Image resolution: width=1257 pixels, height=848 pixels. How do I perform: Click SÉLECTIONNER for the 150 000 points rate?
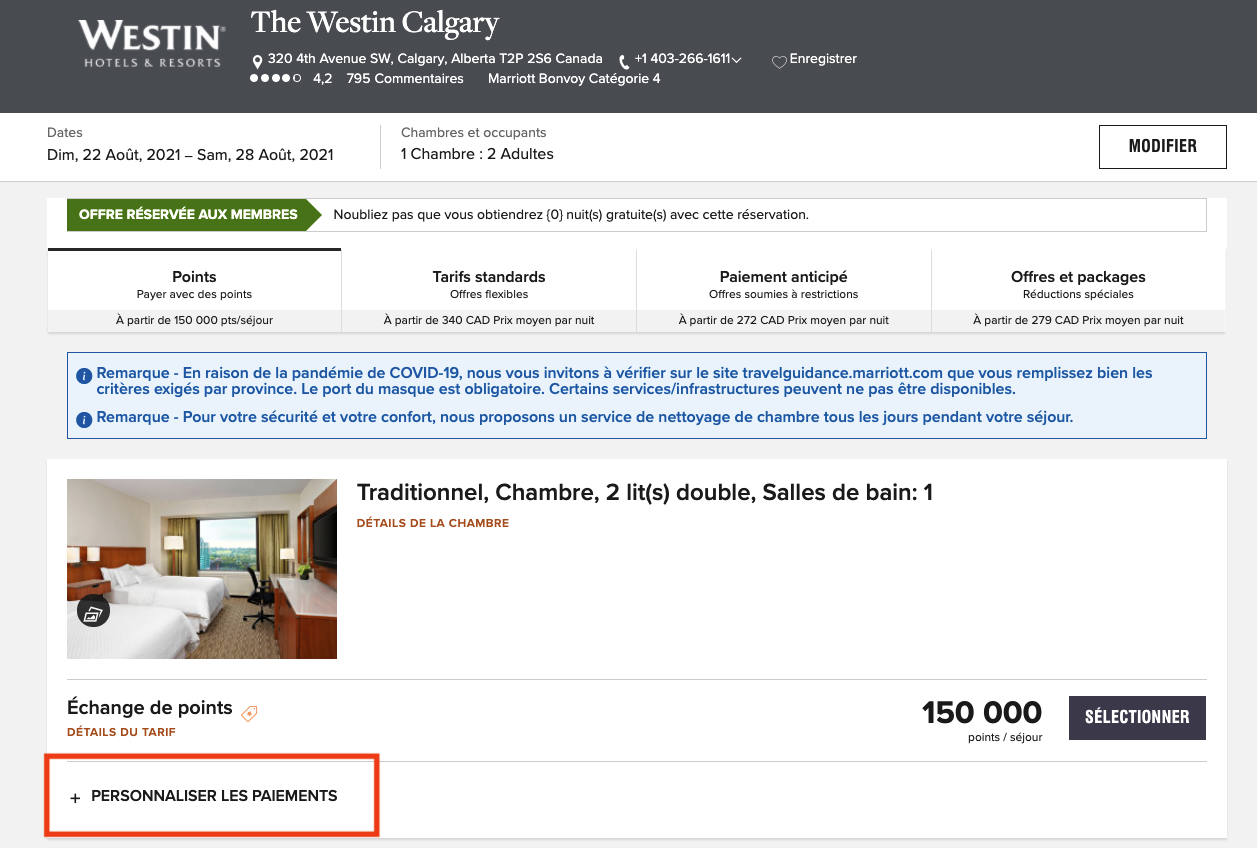click(1137, 717)
